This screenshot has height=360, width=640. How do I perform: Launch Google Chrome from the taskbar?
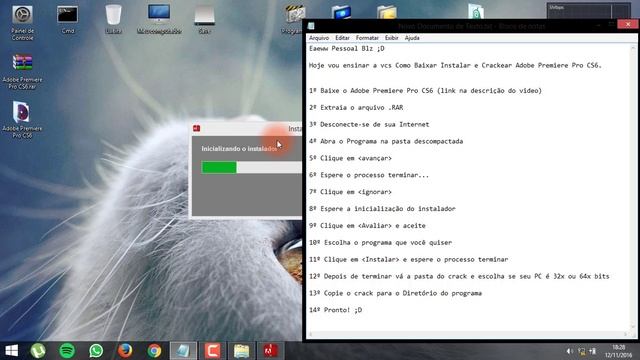click(x=154, y=351)
